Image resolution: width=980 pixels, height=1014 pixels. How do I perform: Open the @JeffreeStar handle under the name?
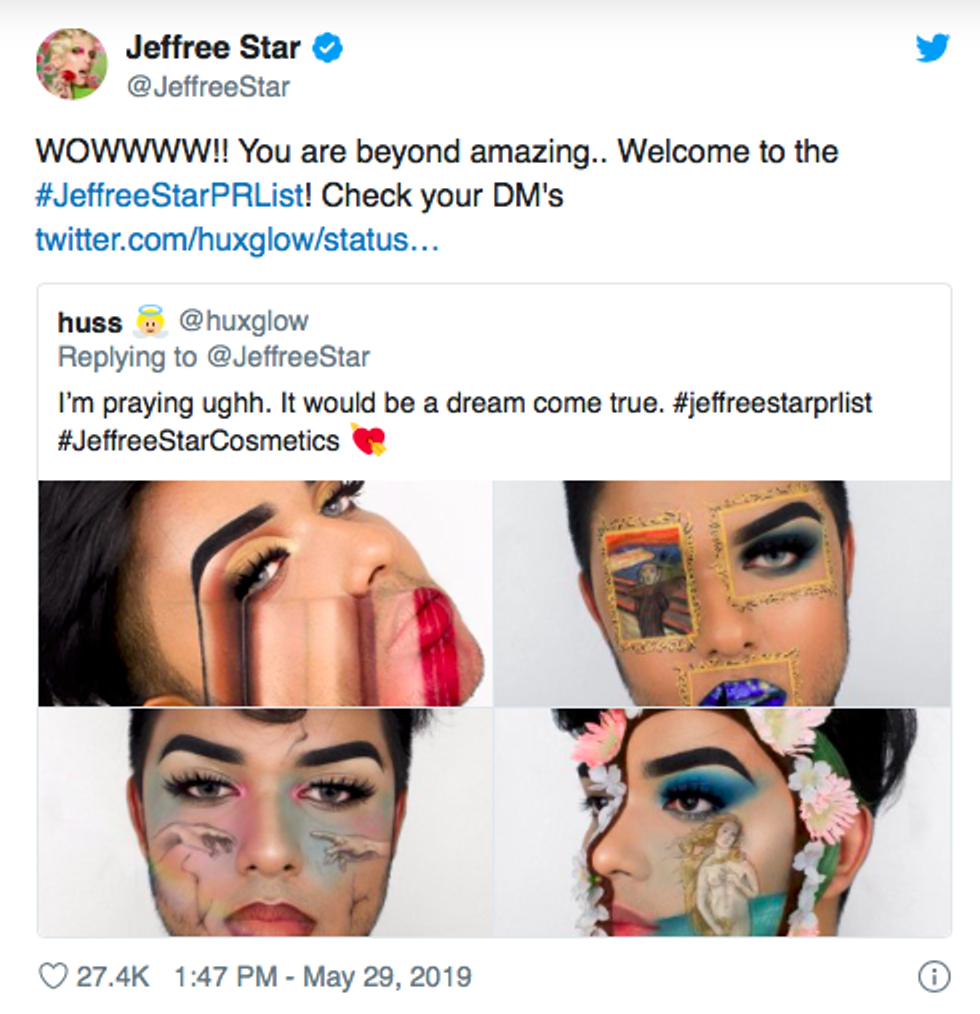208,87
